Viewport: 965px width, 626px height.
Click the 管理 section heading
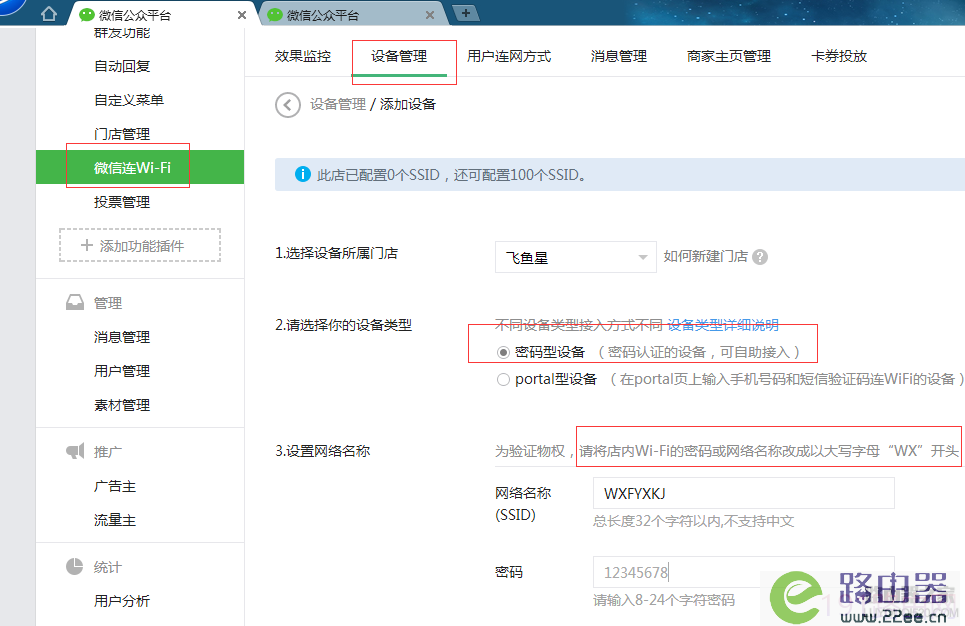tap(108, 302)
